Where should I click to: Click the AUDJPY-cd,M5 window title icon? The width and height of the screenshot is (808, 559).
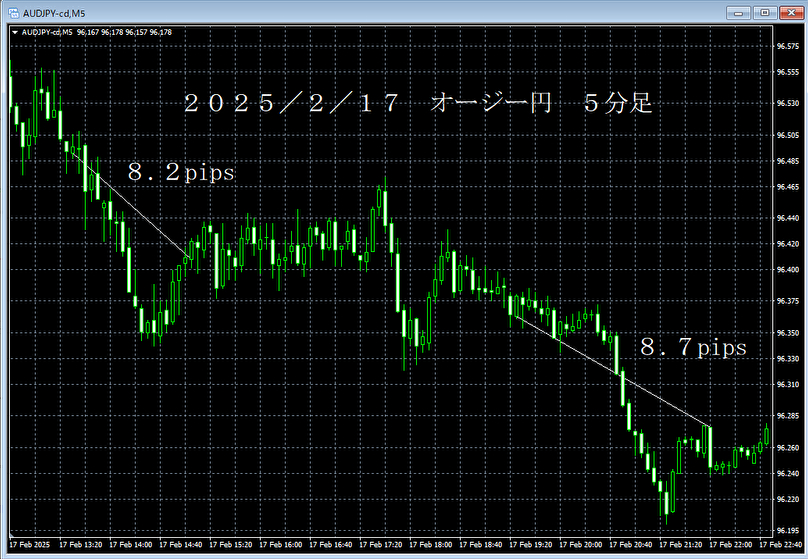13,13
